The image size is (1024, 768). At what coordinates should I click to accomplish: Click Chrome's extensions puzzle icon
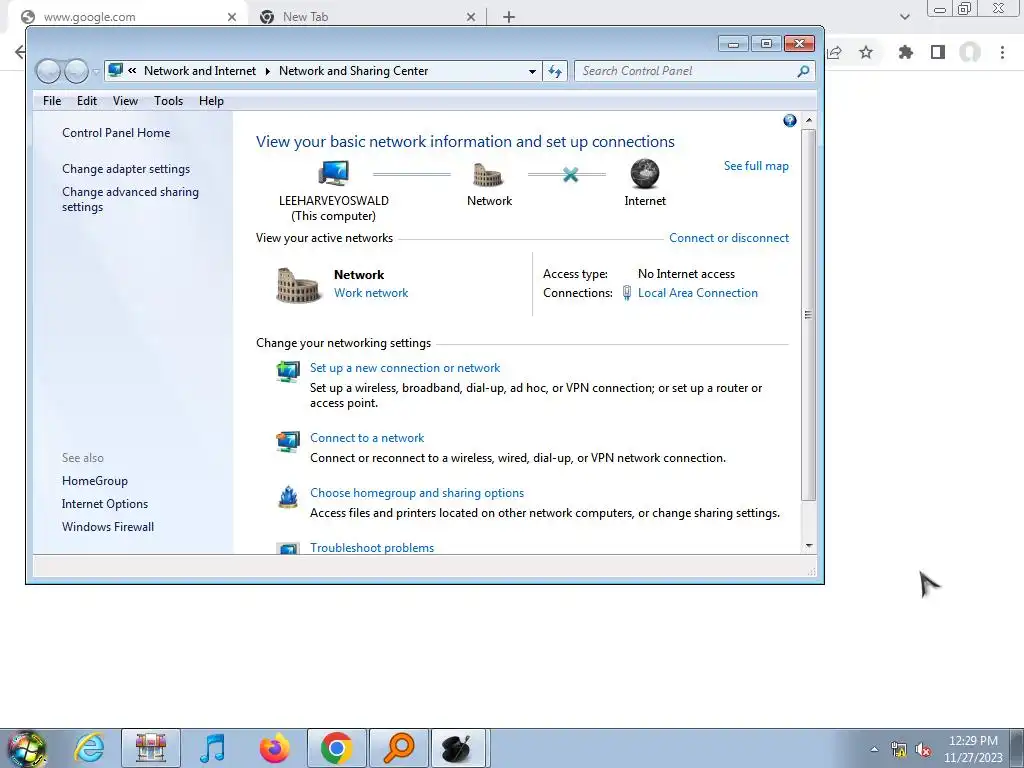point(905,52)
